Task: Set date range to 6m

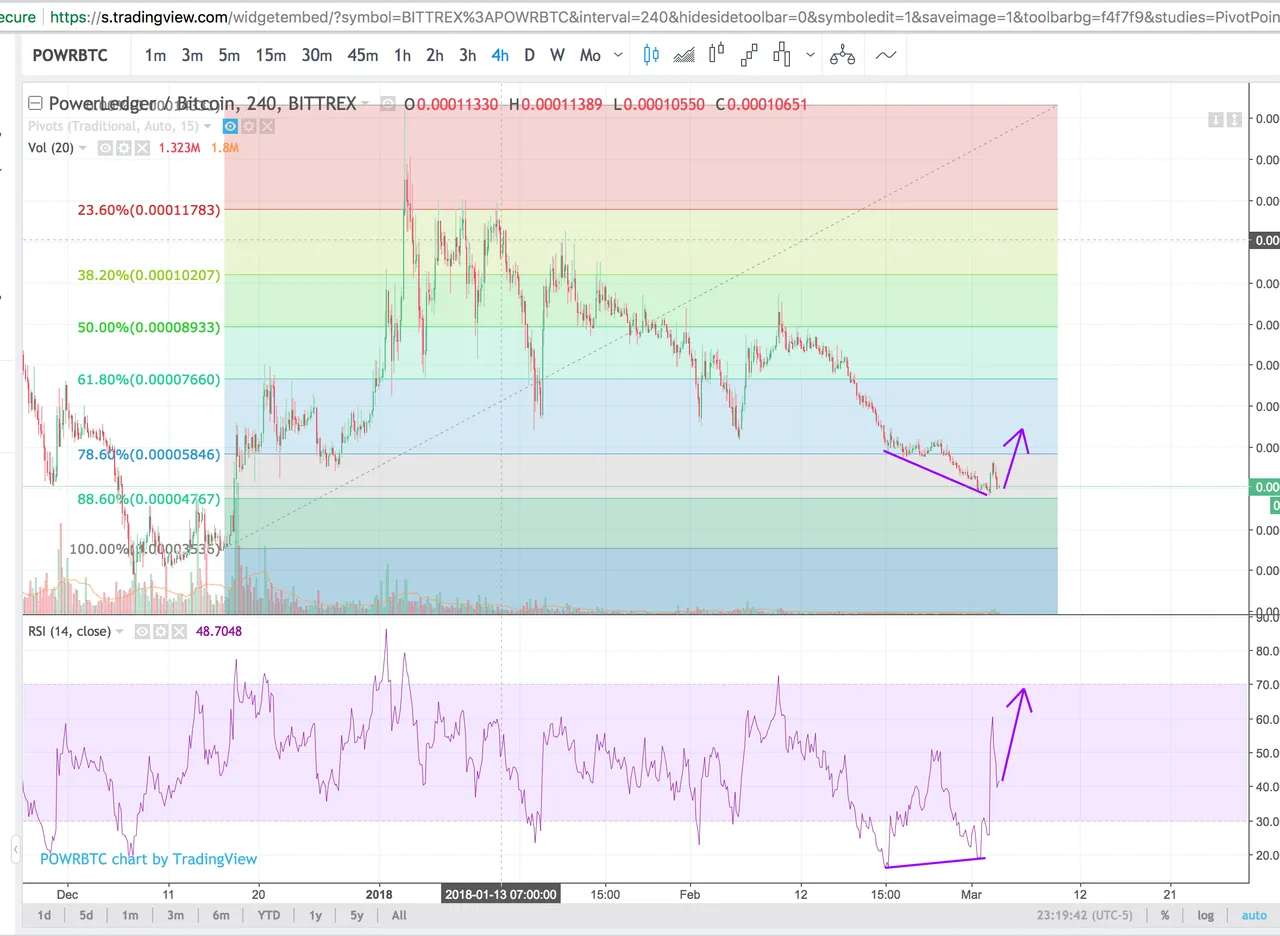Action: click(221, 915)
